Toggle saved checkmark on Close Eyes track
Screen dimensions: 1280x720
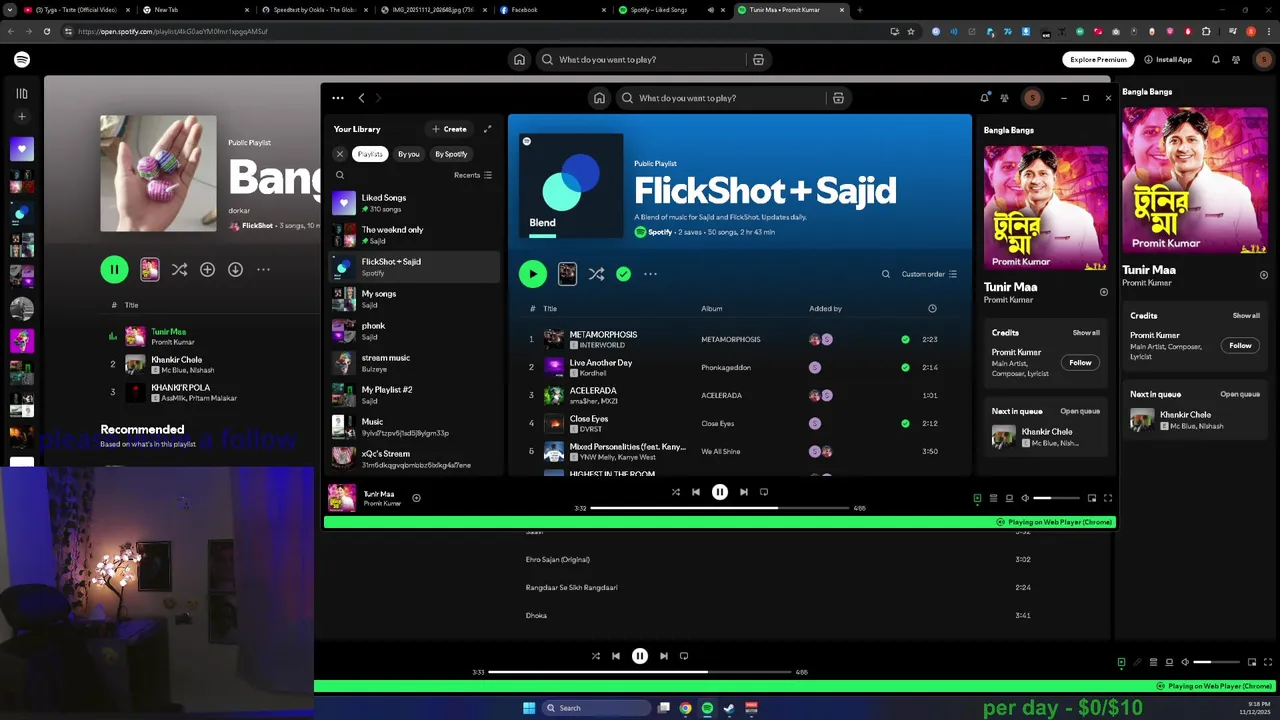pos(905,424)
